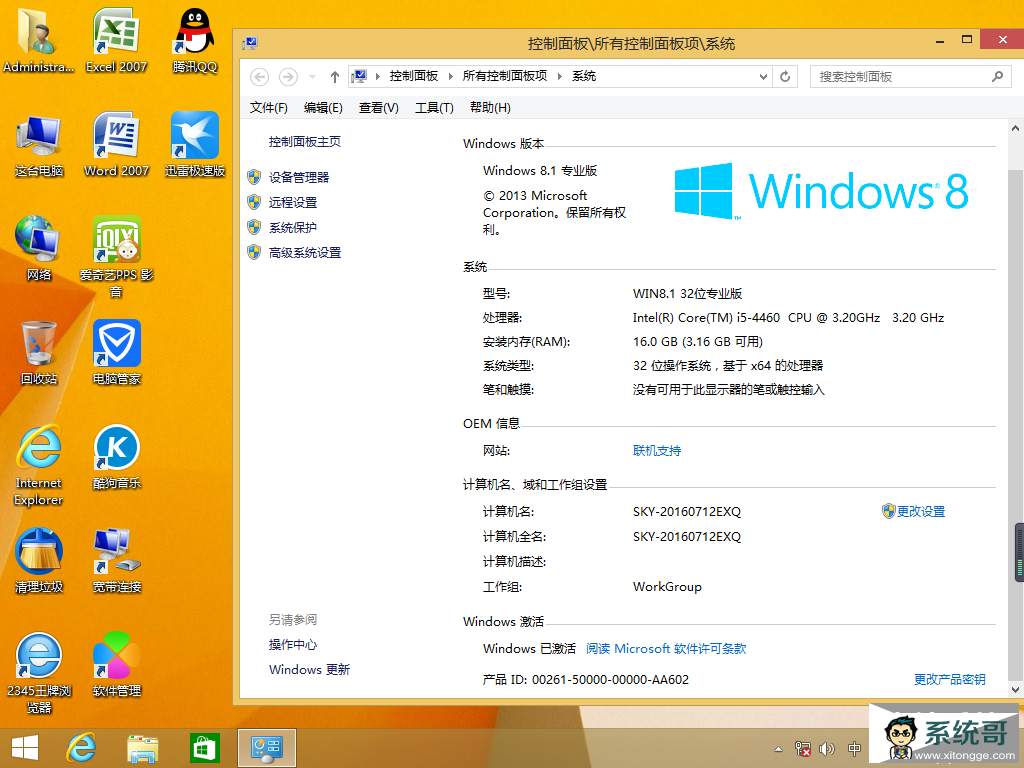Click 更改产品密钥 link
Image resolution: width=1024 pixels, height=768 pixels.
pos(950,679)
